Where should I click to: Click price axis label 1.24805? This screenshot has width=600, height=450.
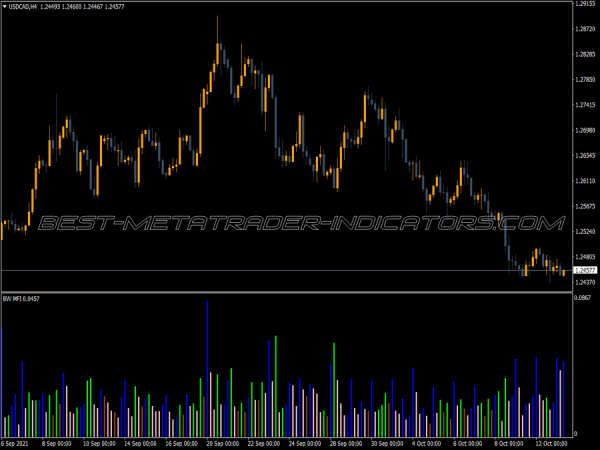585,257
